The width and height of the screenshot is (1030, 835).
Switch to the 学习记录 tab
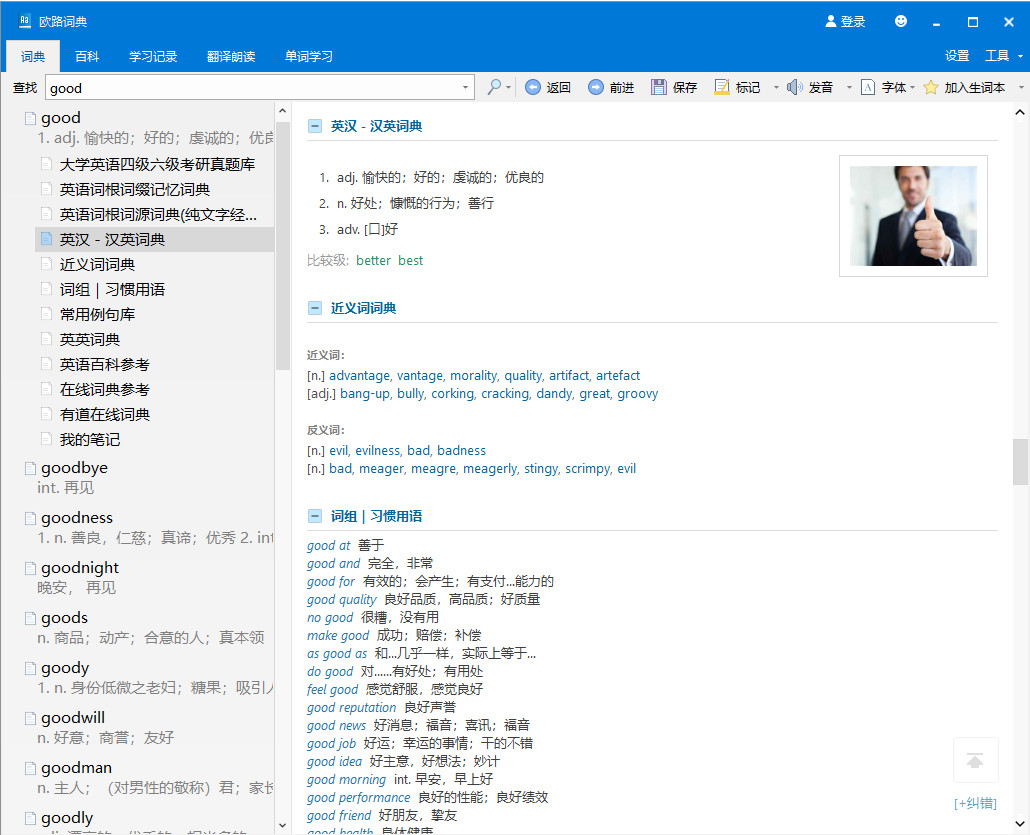pos(153,56)
